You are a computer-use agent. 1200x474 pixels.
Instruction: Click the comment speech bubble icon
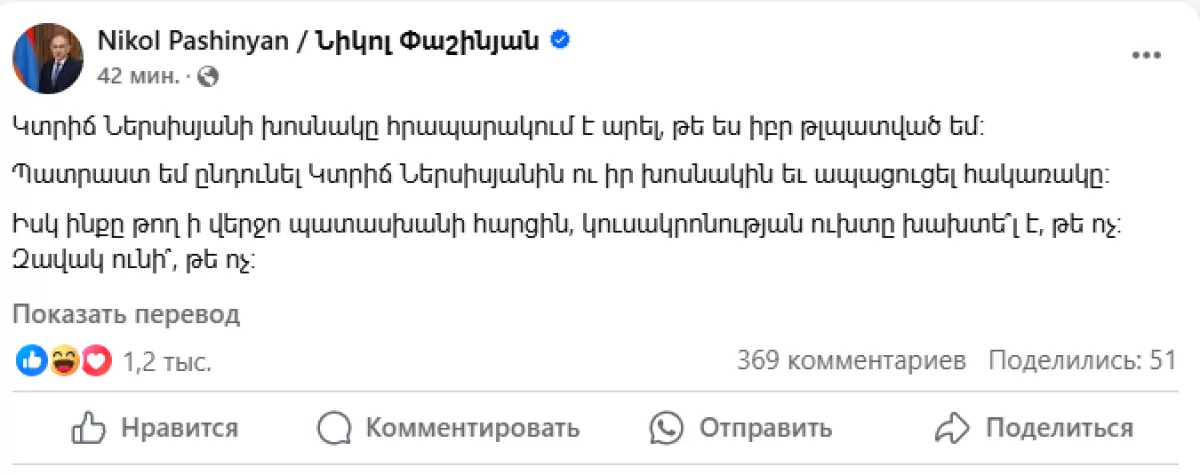[333, 429]
